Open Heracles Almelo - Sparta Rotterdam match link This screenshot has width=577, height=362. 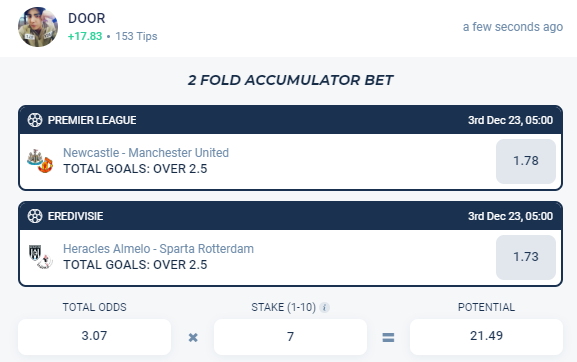(159, 249)
